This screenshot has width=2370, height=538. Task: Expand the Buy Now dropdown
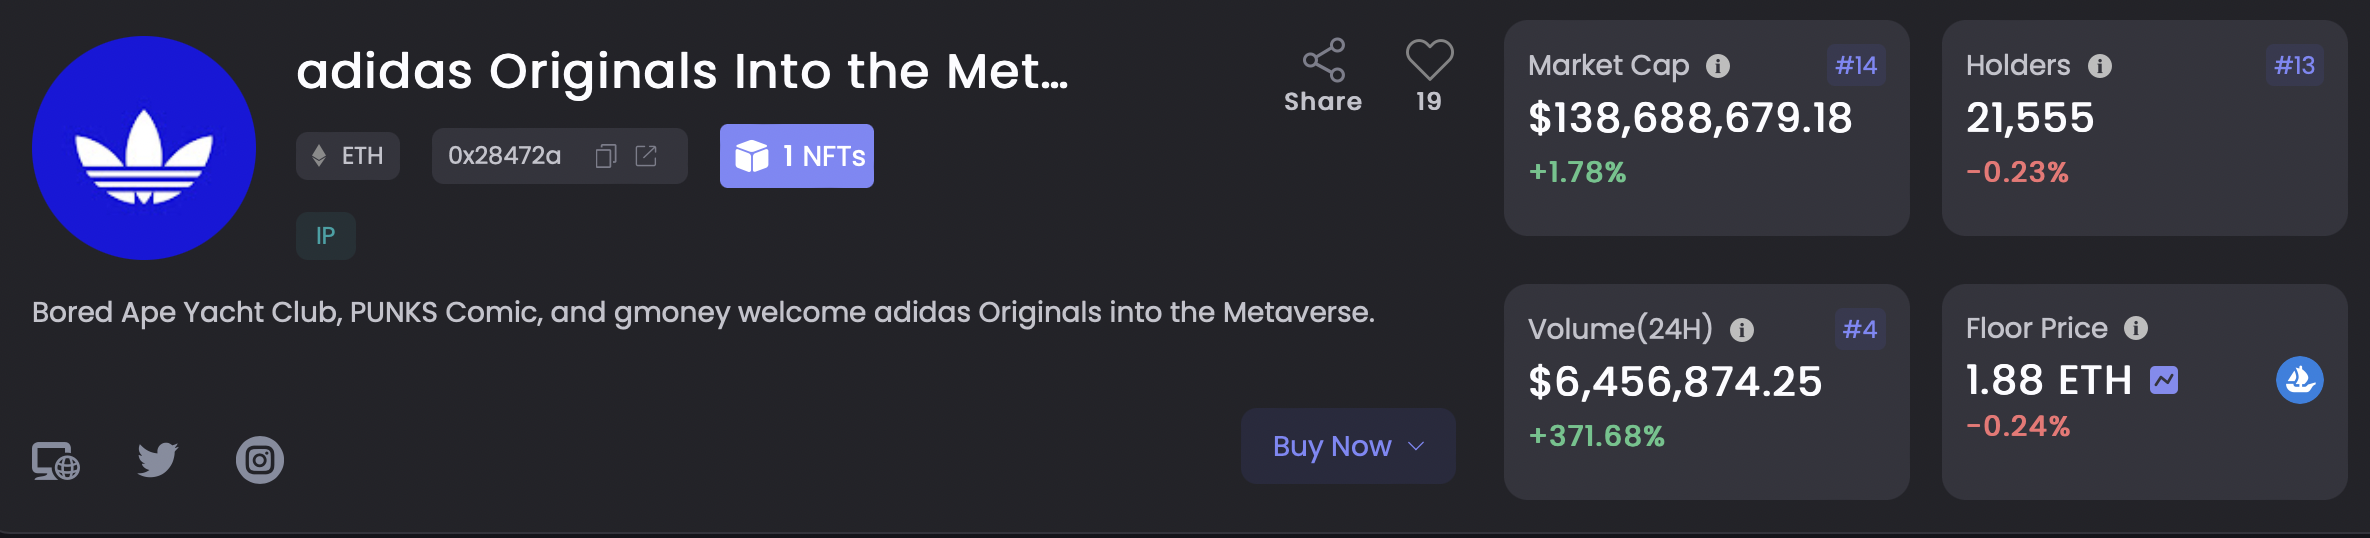click(1348, 446)
